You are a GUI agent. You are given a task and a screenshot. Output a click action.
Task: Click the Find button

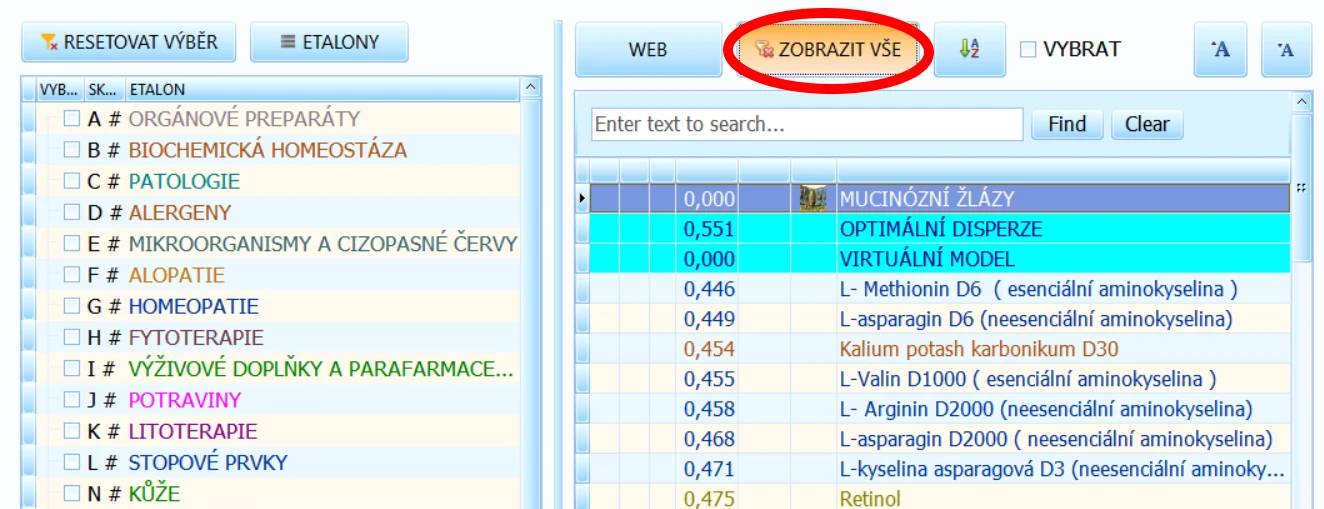1067,124
